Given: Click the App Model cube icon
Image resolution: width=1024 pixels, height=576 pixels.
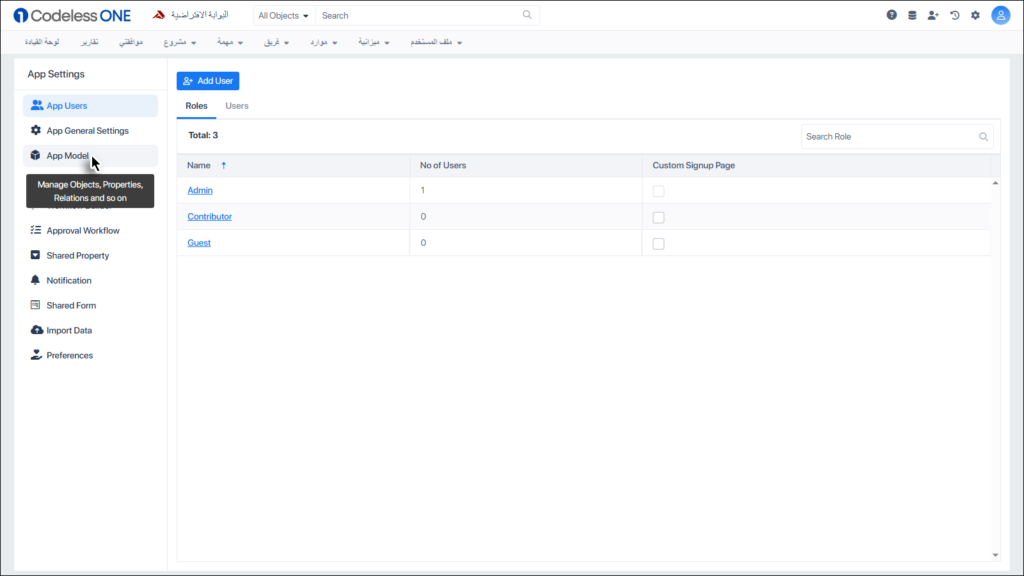Looking at the screenshot, I should pyautogui.click(x=35, y=155).
